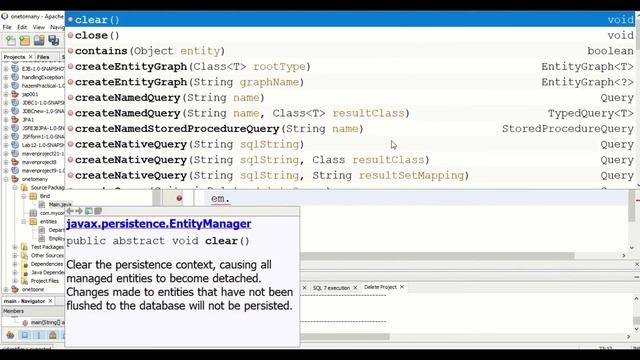Go forward in the Javadoc popup

79,211
